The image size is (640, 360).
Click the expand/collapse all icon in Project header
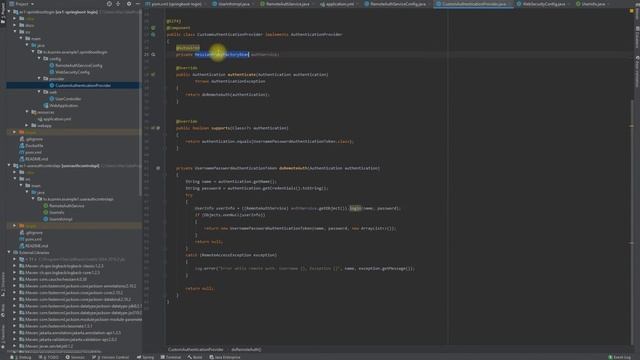(x=118, y=4)
